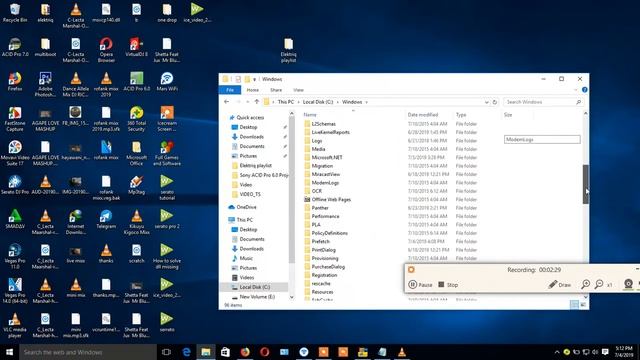Select the Prefetch folder row
Screen dimensions: 640x360
320,242
